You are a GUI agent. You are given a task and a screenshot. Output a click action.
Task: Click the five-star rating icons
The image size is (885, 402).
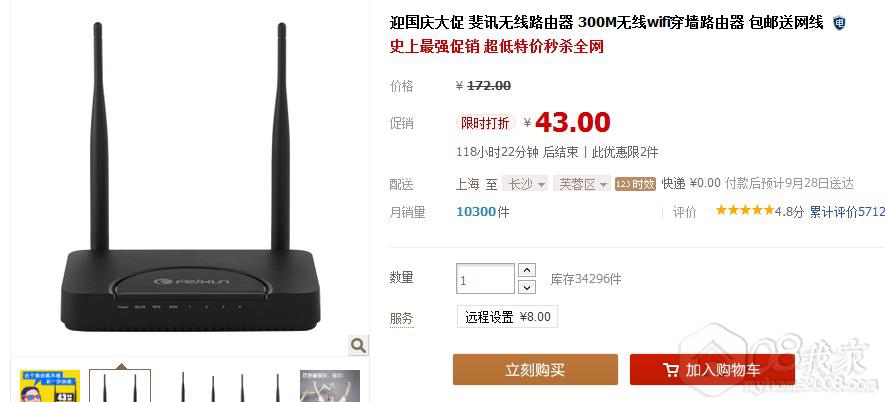click(x=744, y=211)
